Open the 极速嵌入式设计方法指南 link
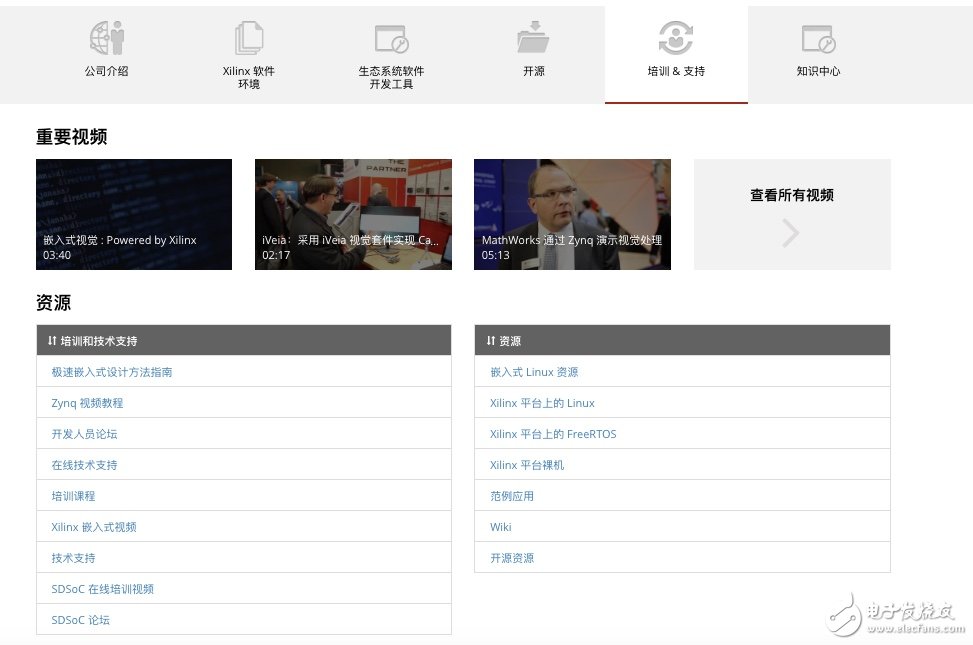Screen dimensions: 973x645 pyautogui.click(x=112, y=372)
